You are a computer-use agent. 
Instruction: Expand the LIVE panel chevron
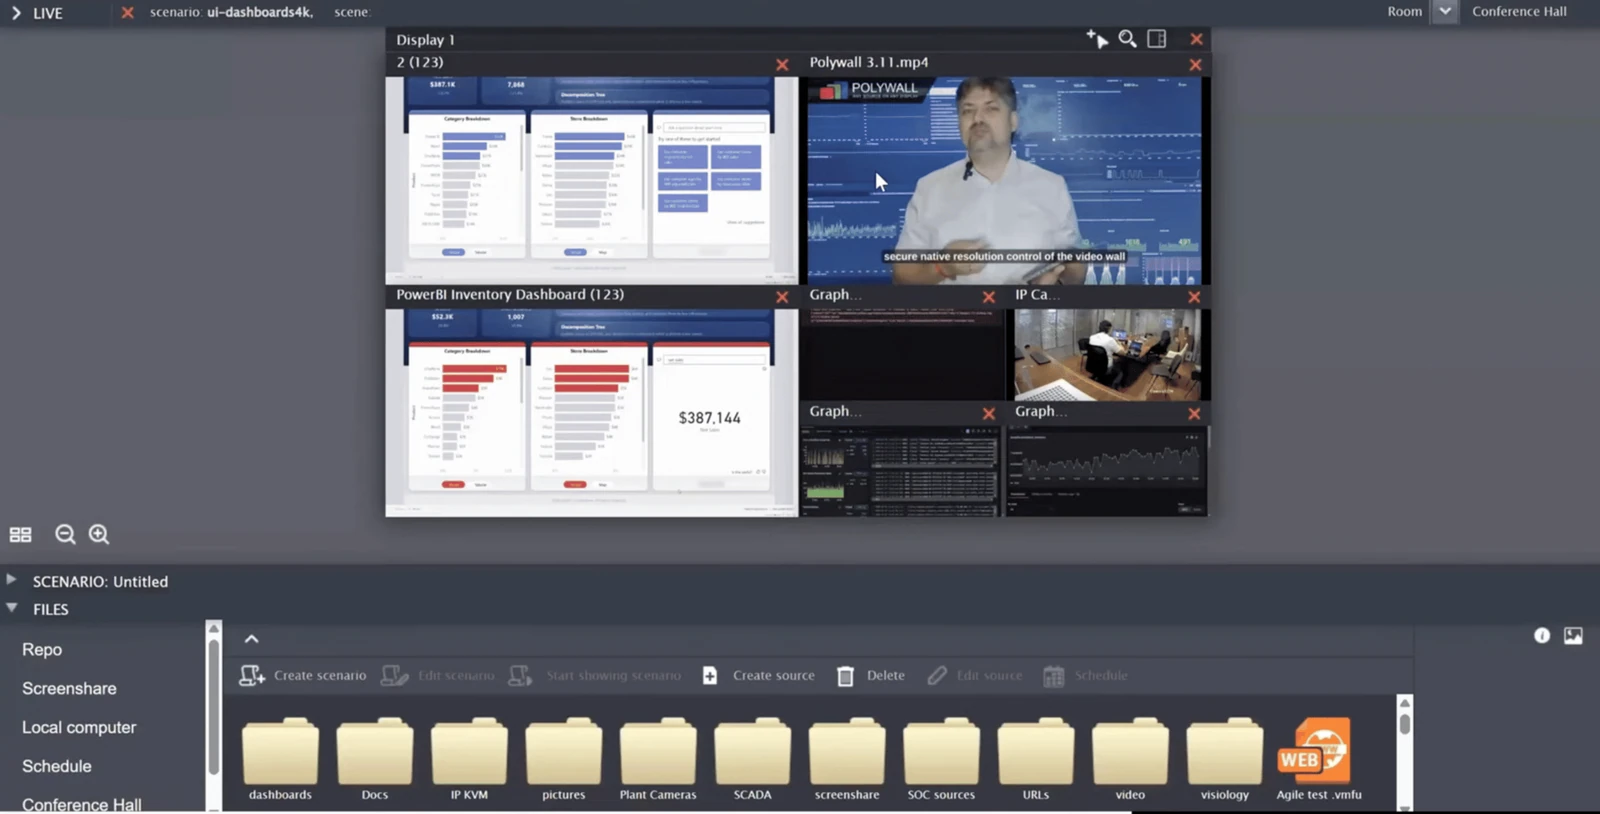16,13
